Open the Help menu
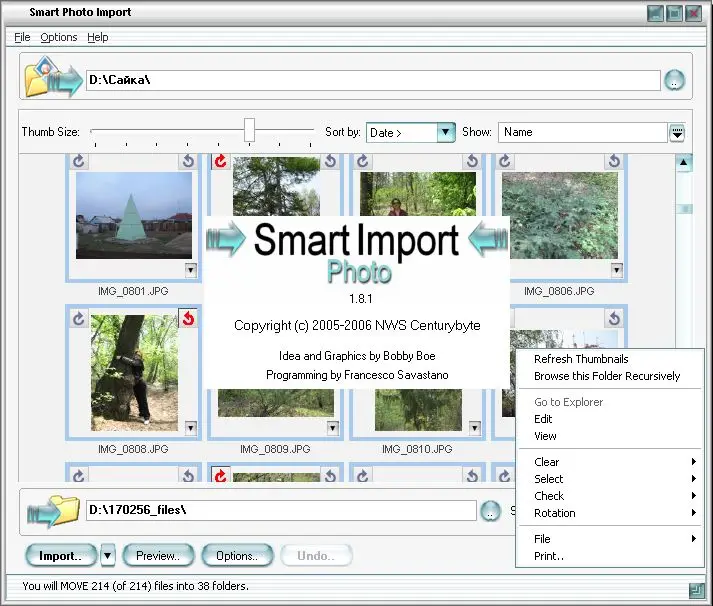713x606 pixels. tap(98, 37)
